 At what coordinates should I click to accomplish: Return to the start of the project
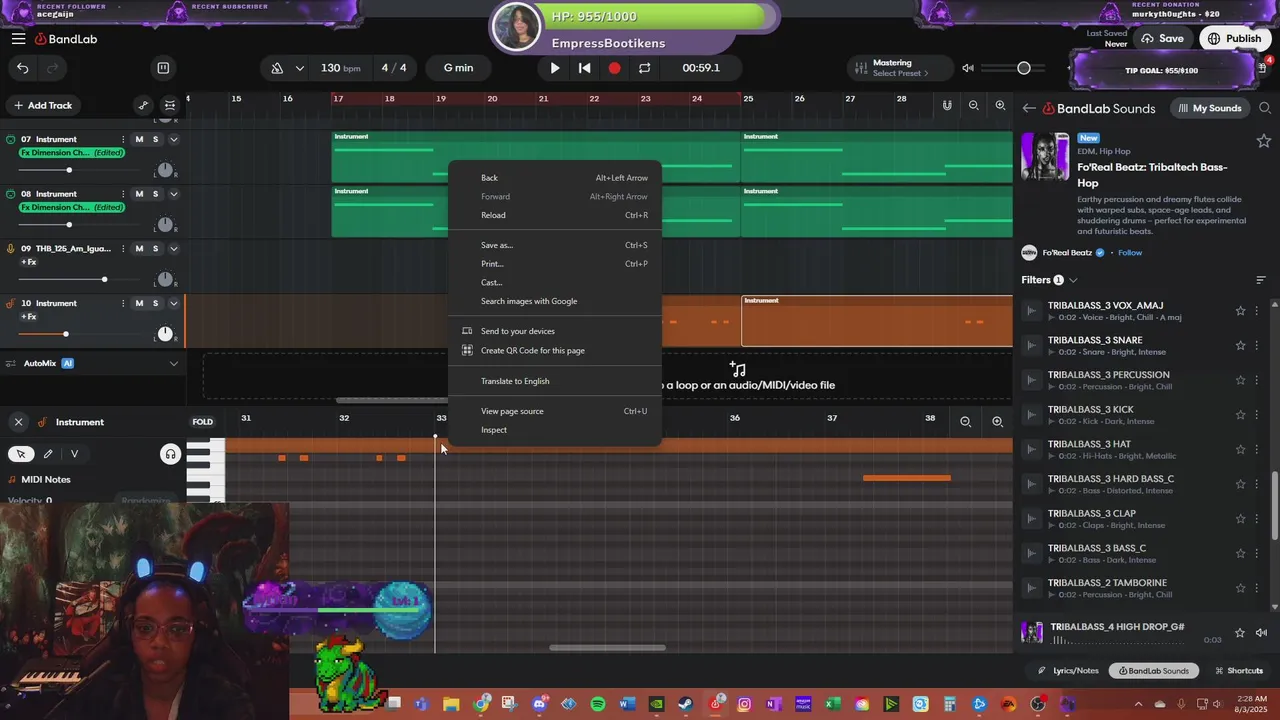(x=585, y=68)
